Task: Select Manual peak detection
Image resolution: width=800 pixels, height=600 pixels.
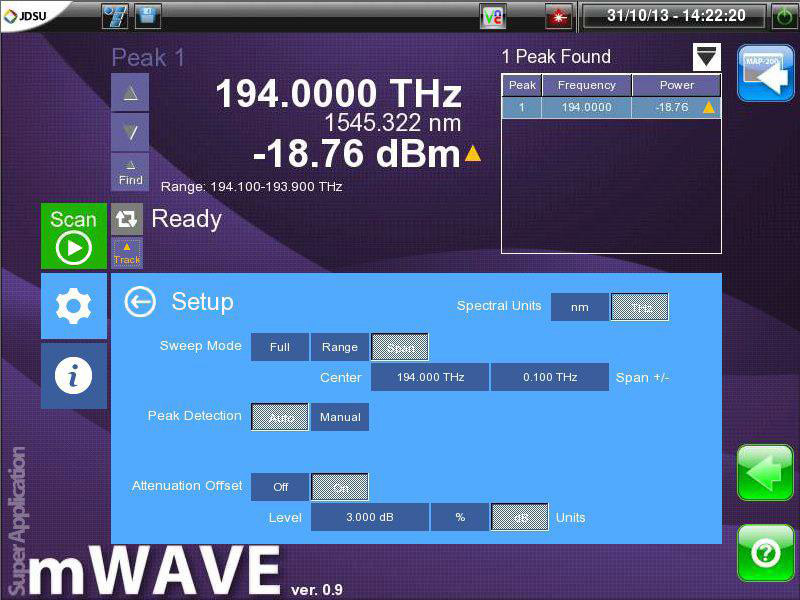Action: pos(340,417)
